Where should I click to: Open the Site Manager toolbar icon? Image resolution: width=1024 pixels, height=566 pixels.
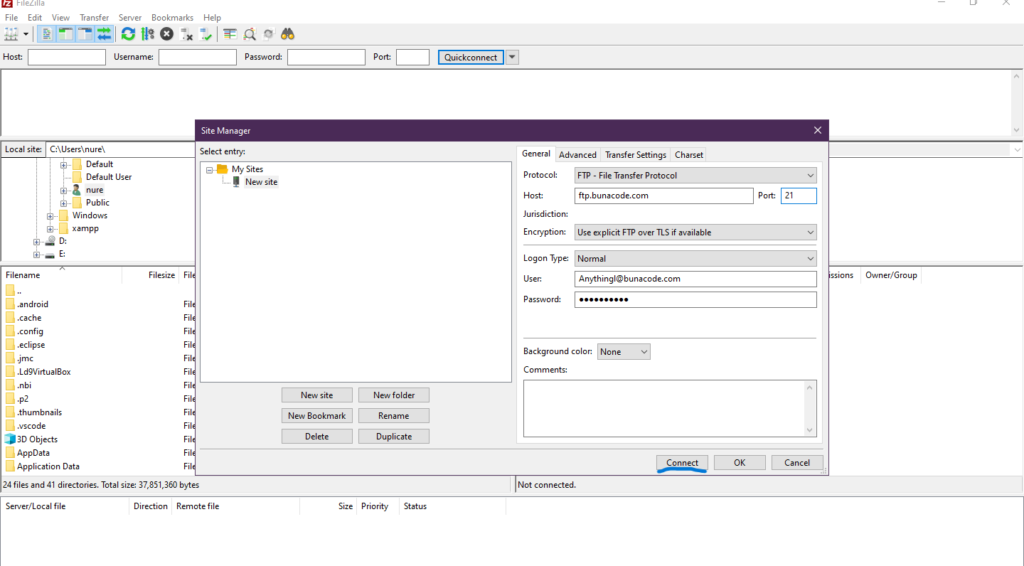[x=11, y=34]
